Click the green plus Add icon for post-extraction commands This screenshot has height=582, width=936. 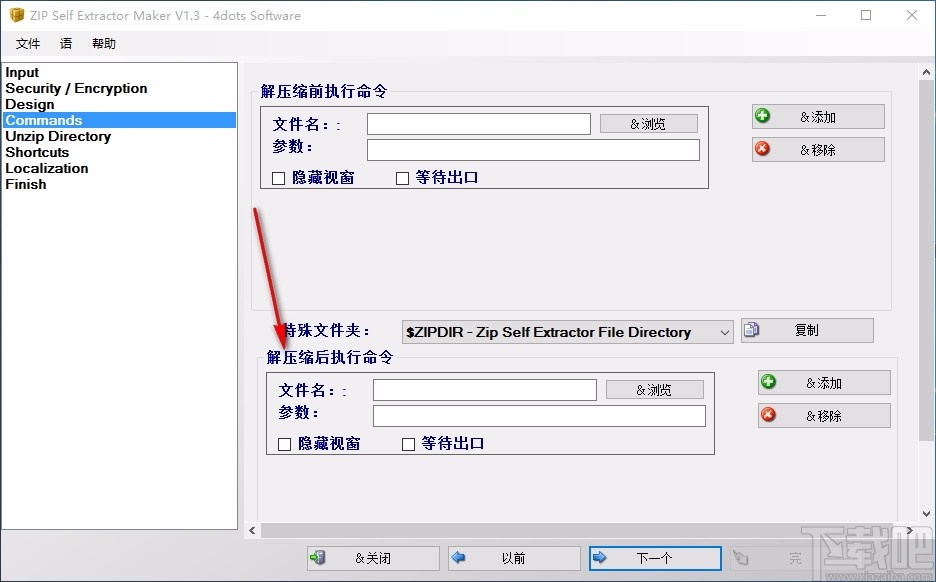pyautogui.click(x=768, y=382)
